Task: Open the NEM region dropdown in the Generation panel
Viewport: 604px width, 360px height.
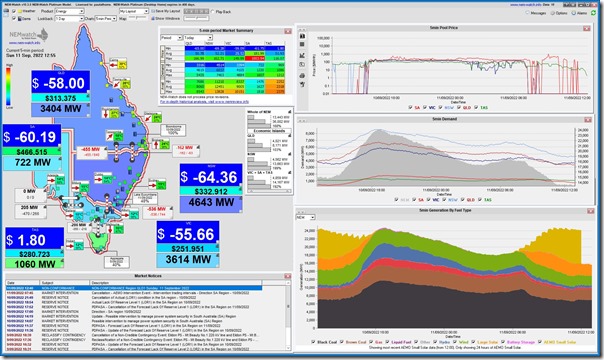Action: (305, 218)
